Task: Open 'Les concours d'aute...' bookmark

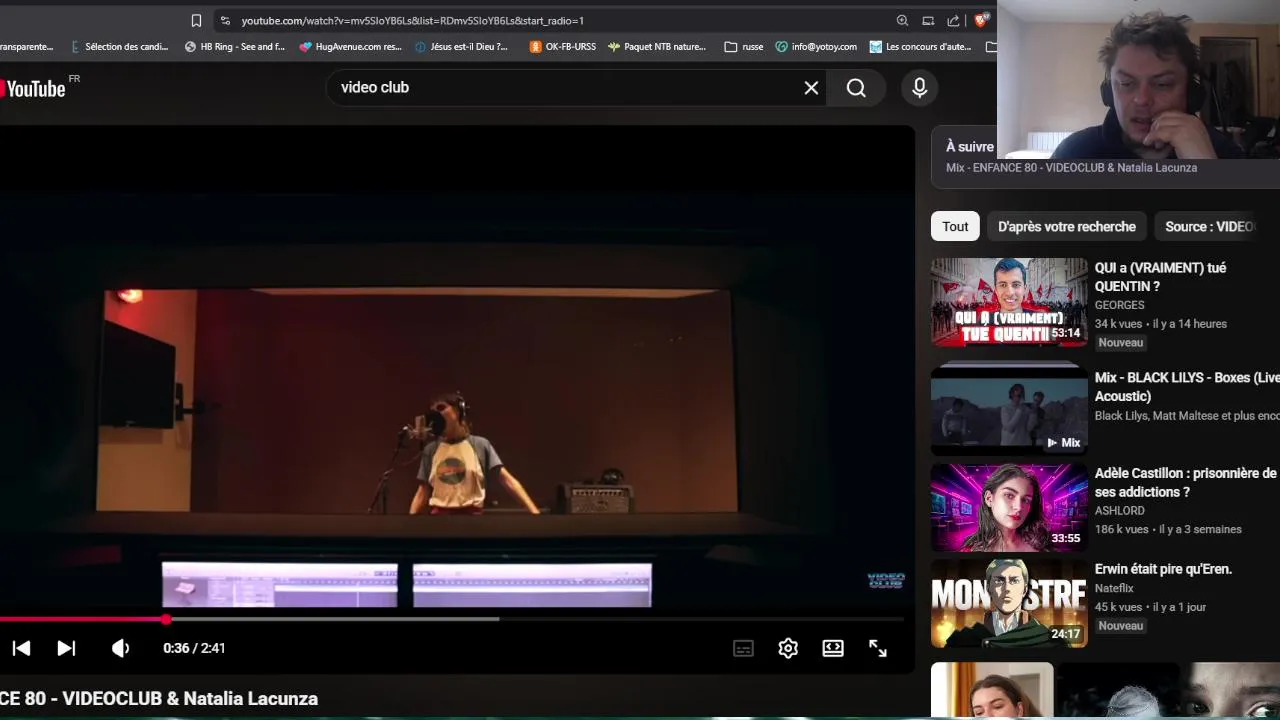Action: [x=920, y=46]
